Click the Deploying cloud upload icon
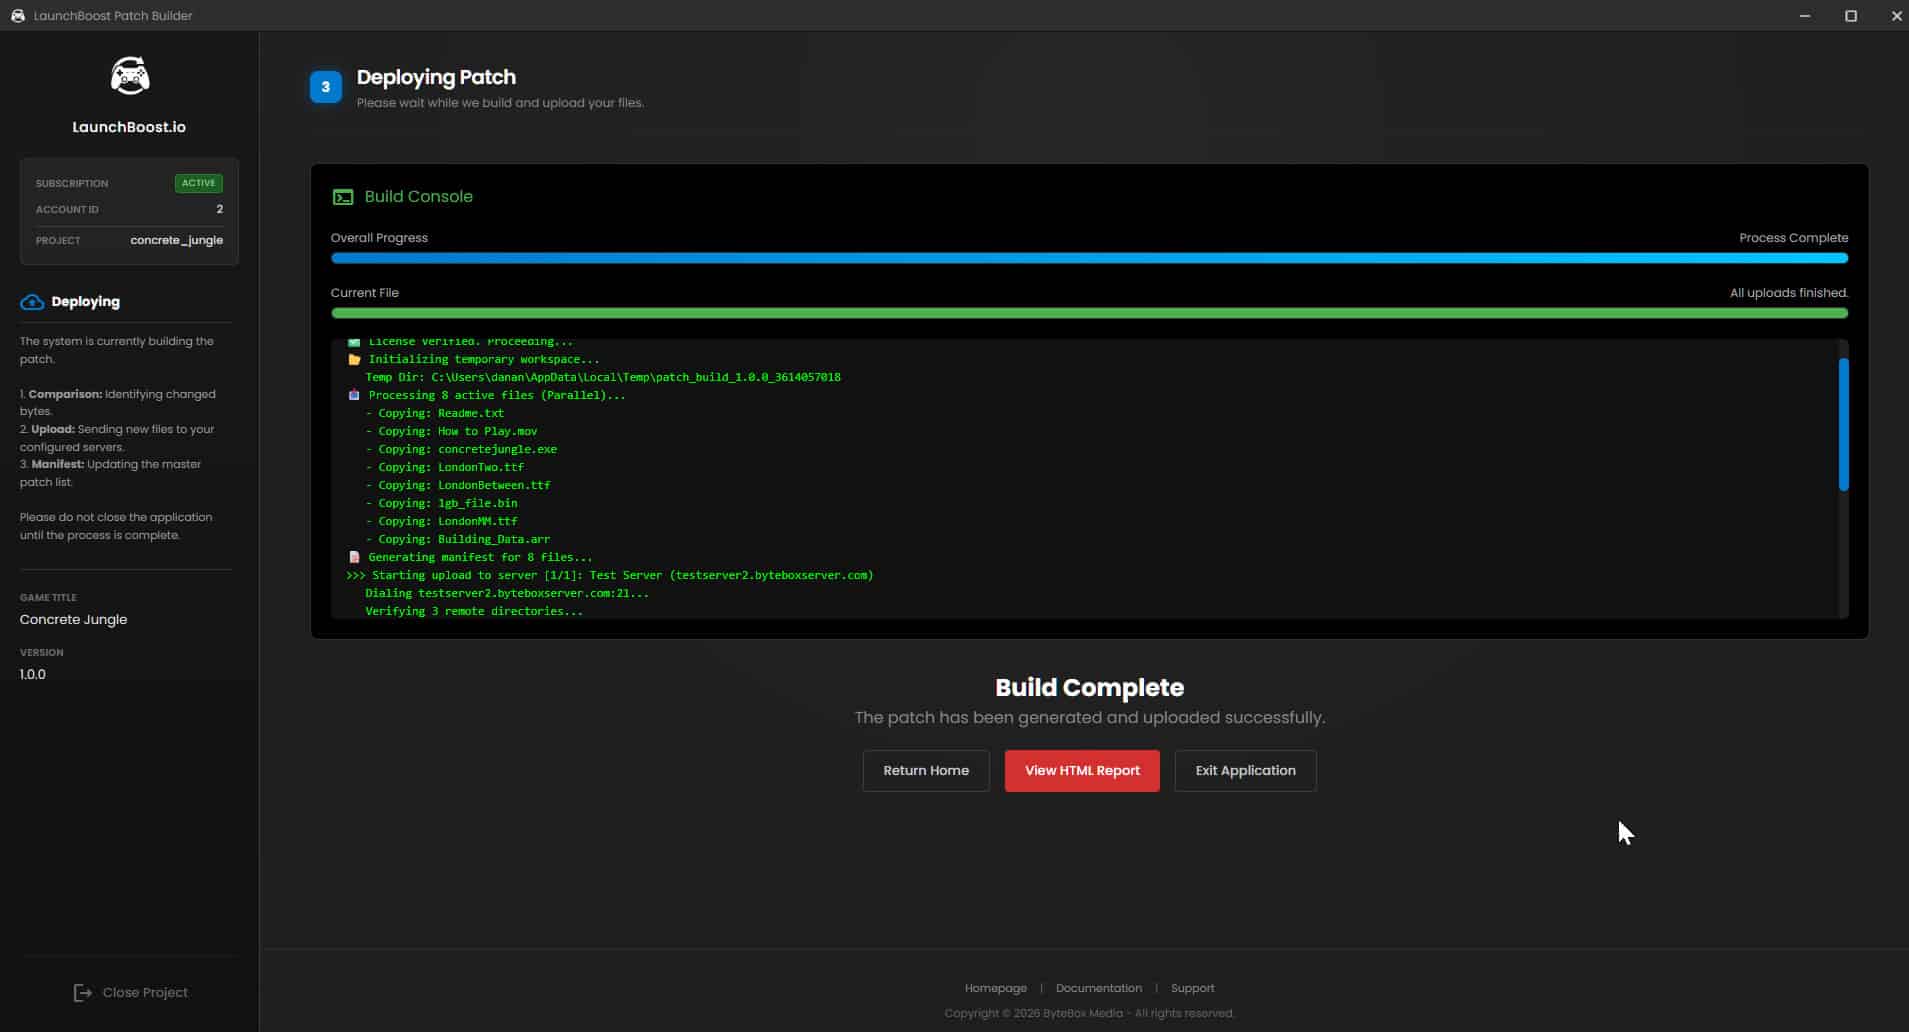This screenshot has height=1032, width=1909. pos(32,302)
